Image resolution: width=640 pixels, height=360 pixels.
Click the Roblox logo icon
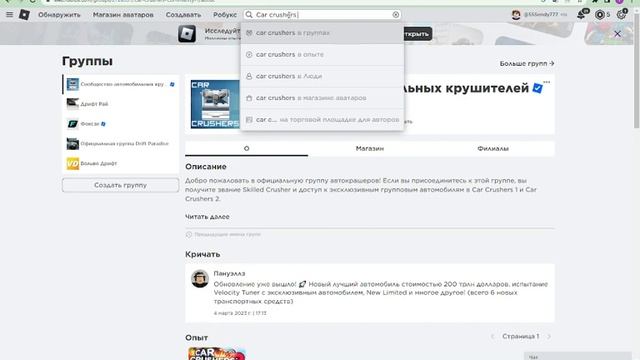[24, 15]
